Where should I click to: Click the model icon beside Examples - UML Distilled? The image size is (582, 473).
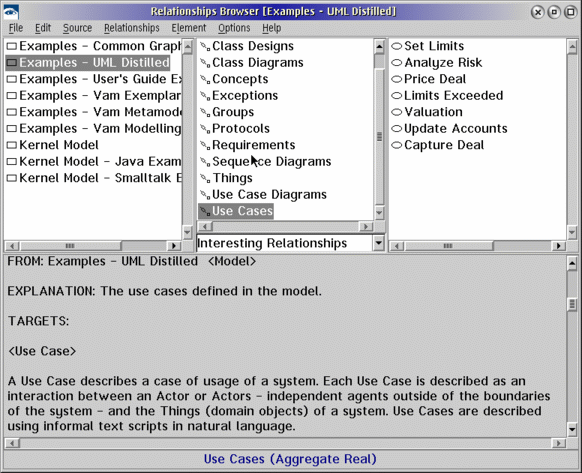click(x=12, y=62)
